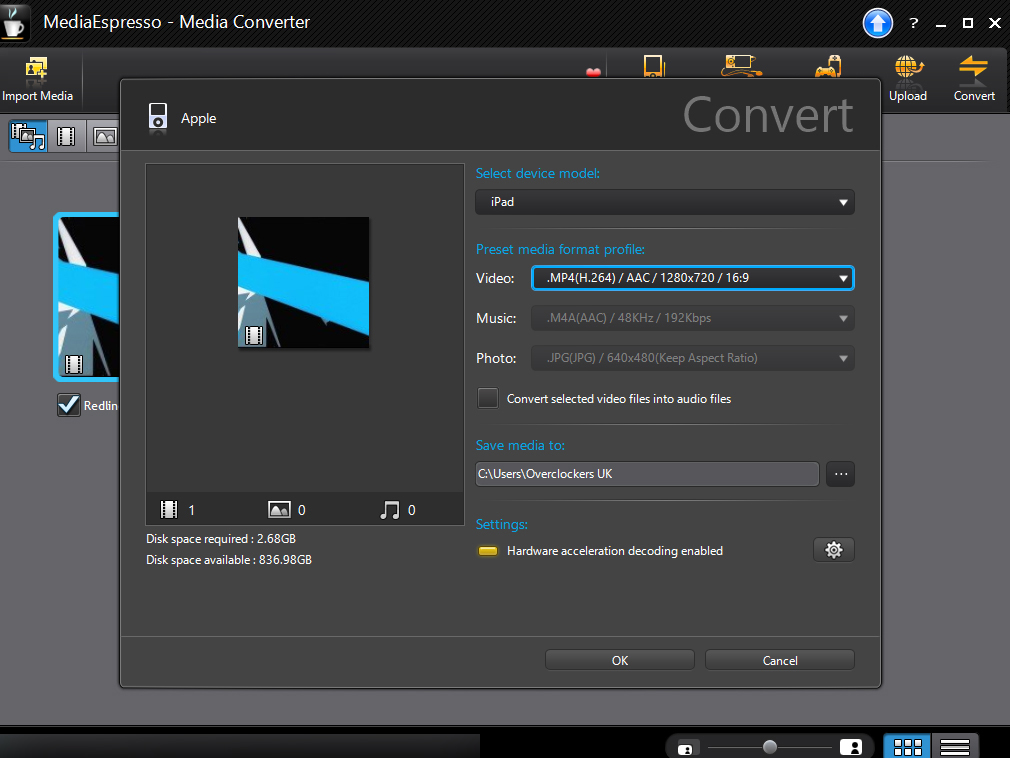Switch to thumbnail grid view

pos(907,746)
